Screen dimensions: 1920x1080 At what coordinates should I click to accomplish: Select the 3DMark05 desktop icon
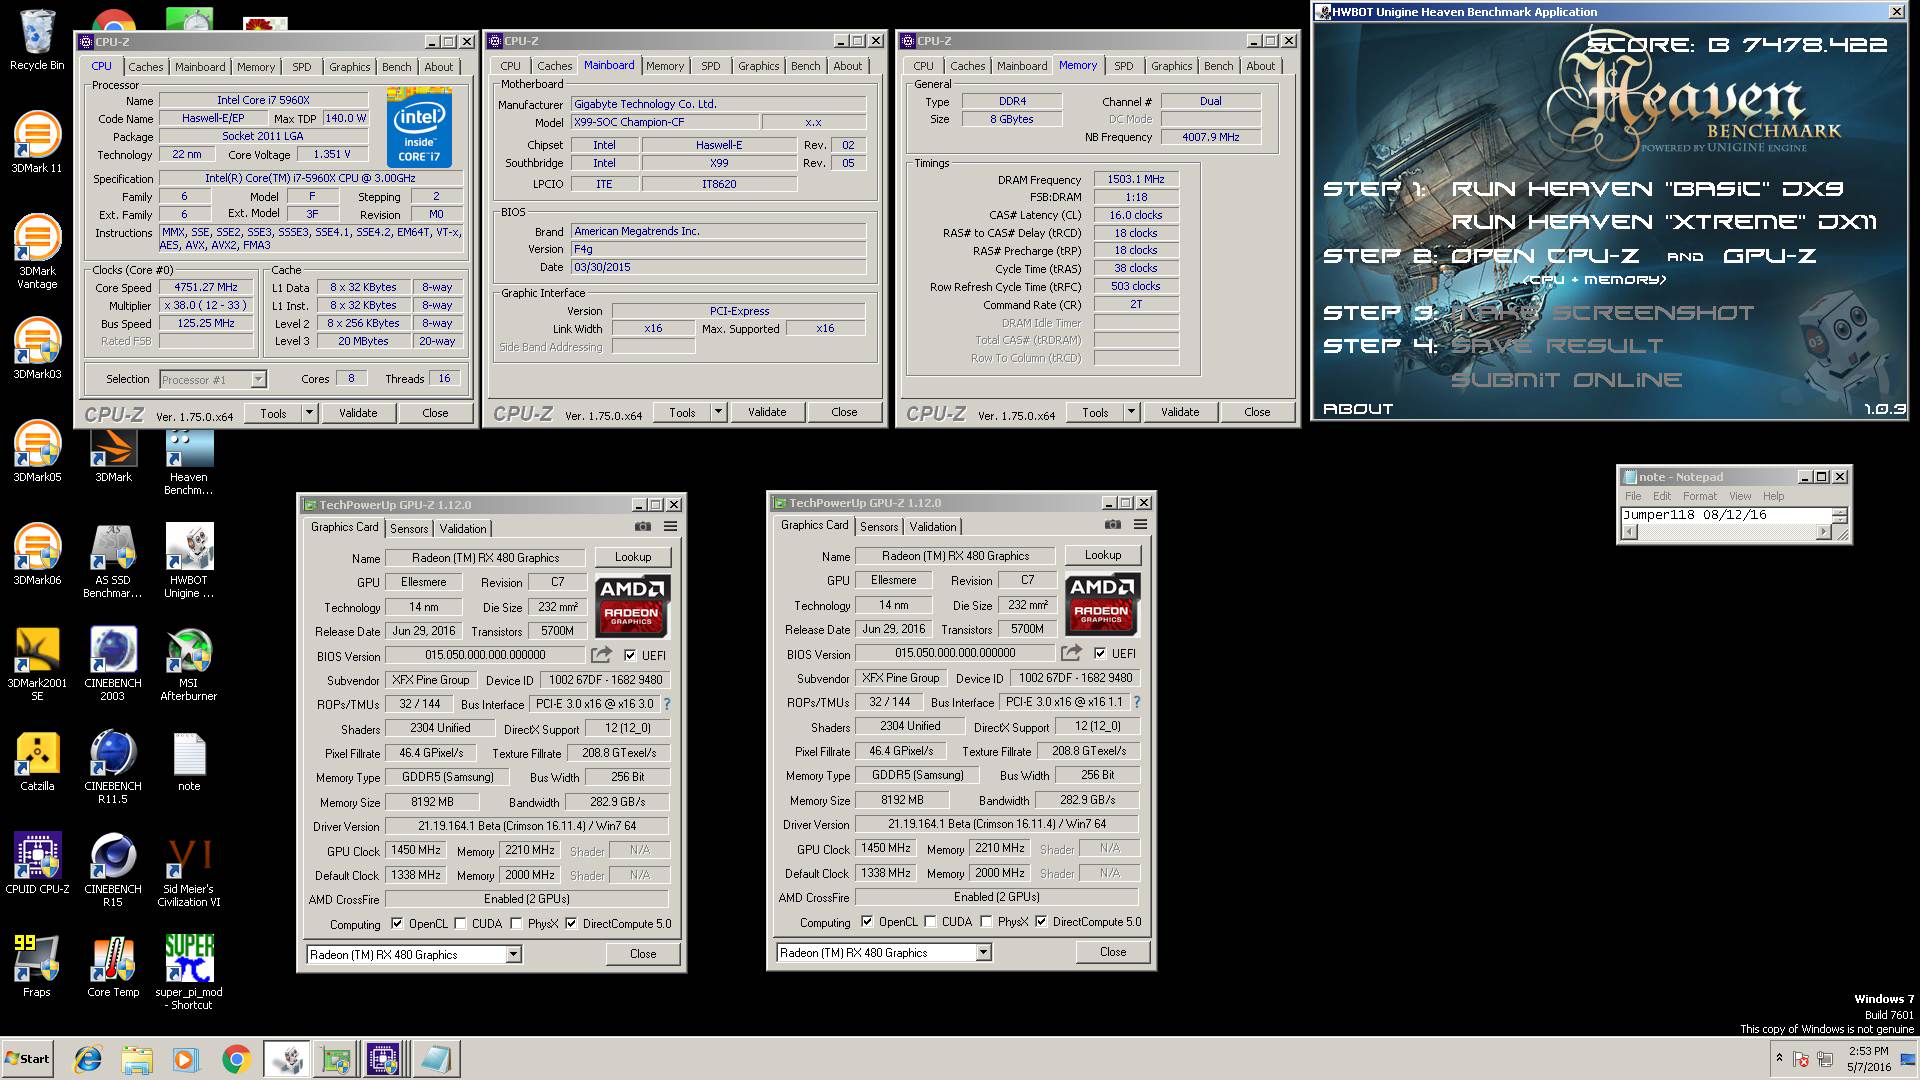coord(37,450)
